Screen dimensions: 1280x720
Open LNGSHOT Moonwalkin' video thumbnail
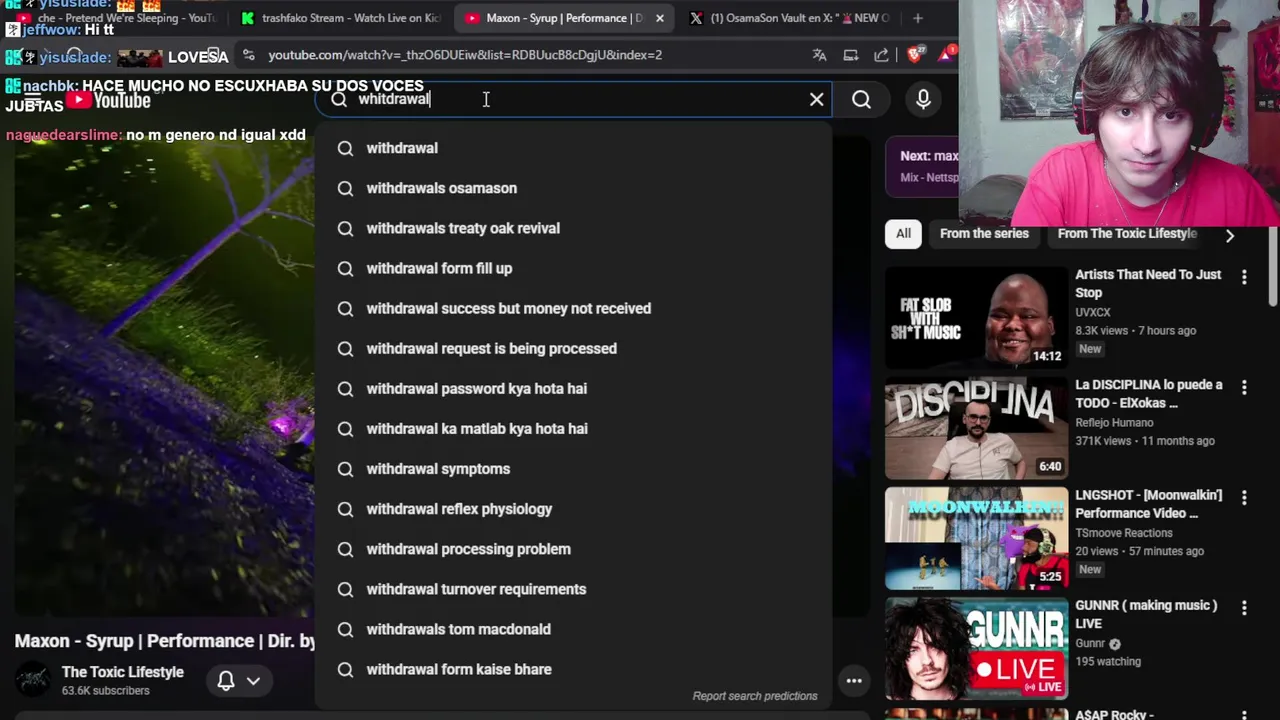click(x=976, y=538)
